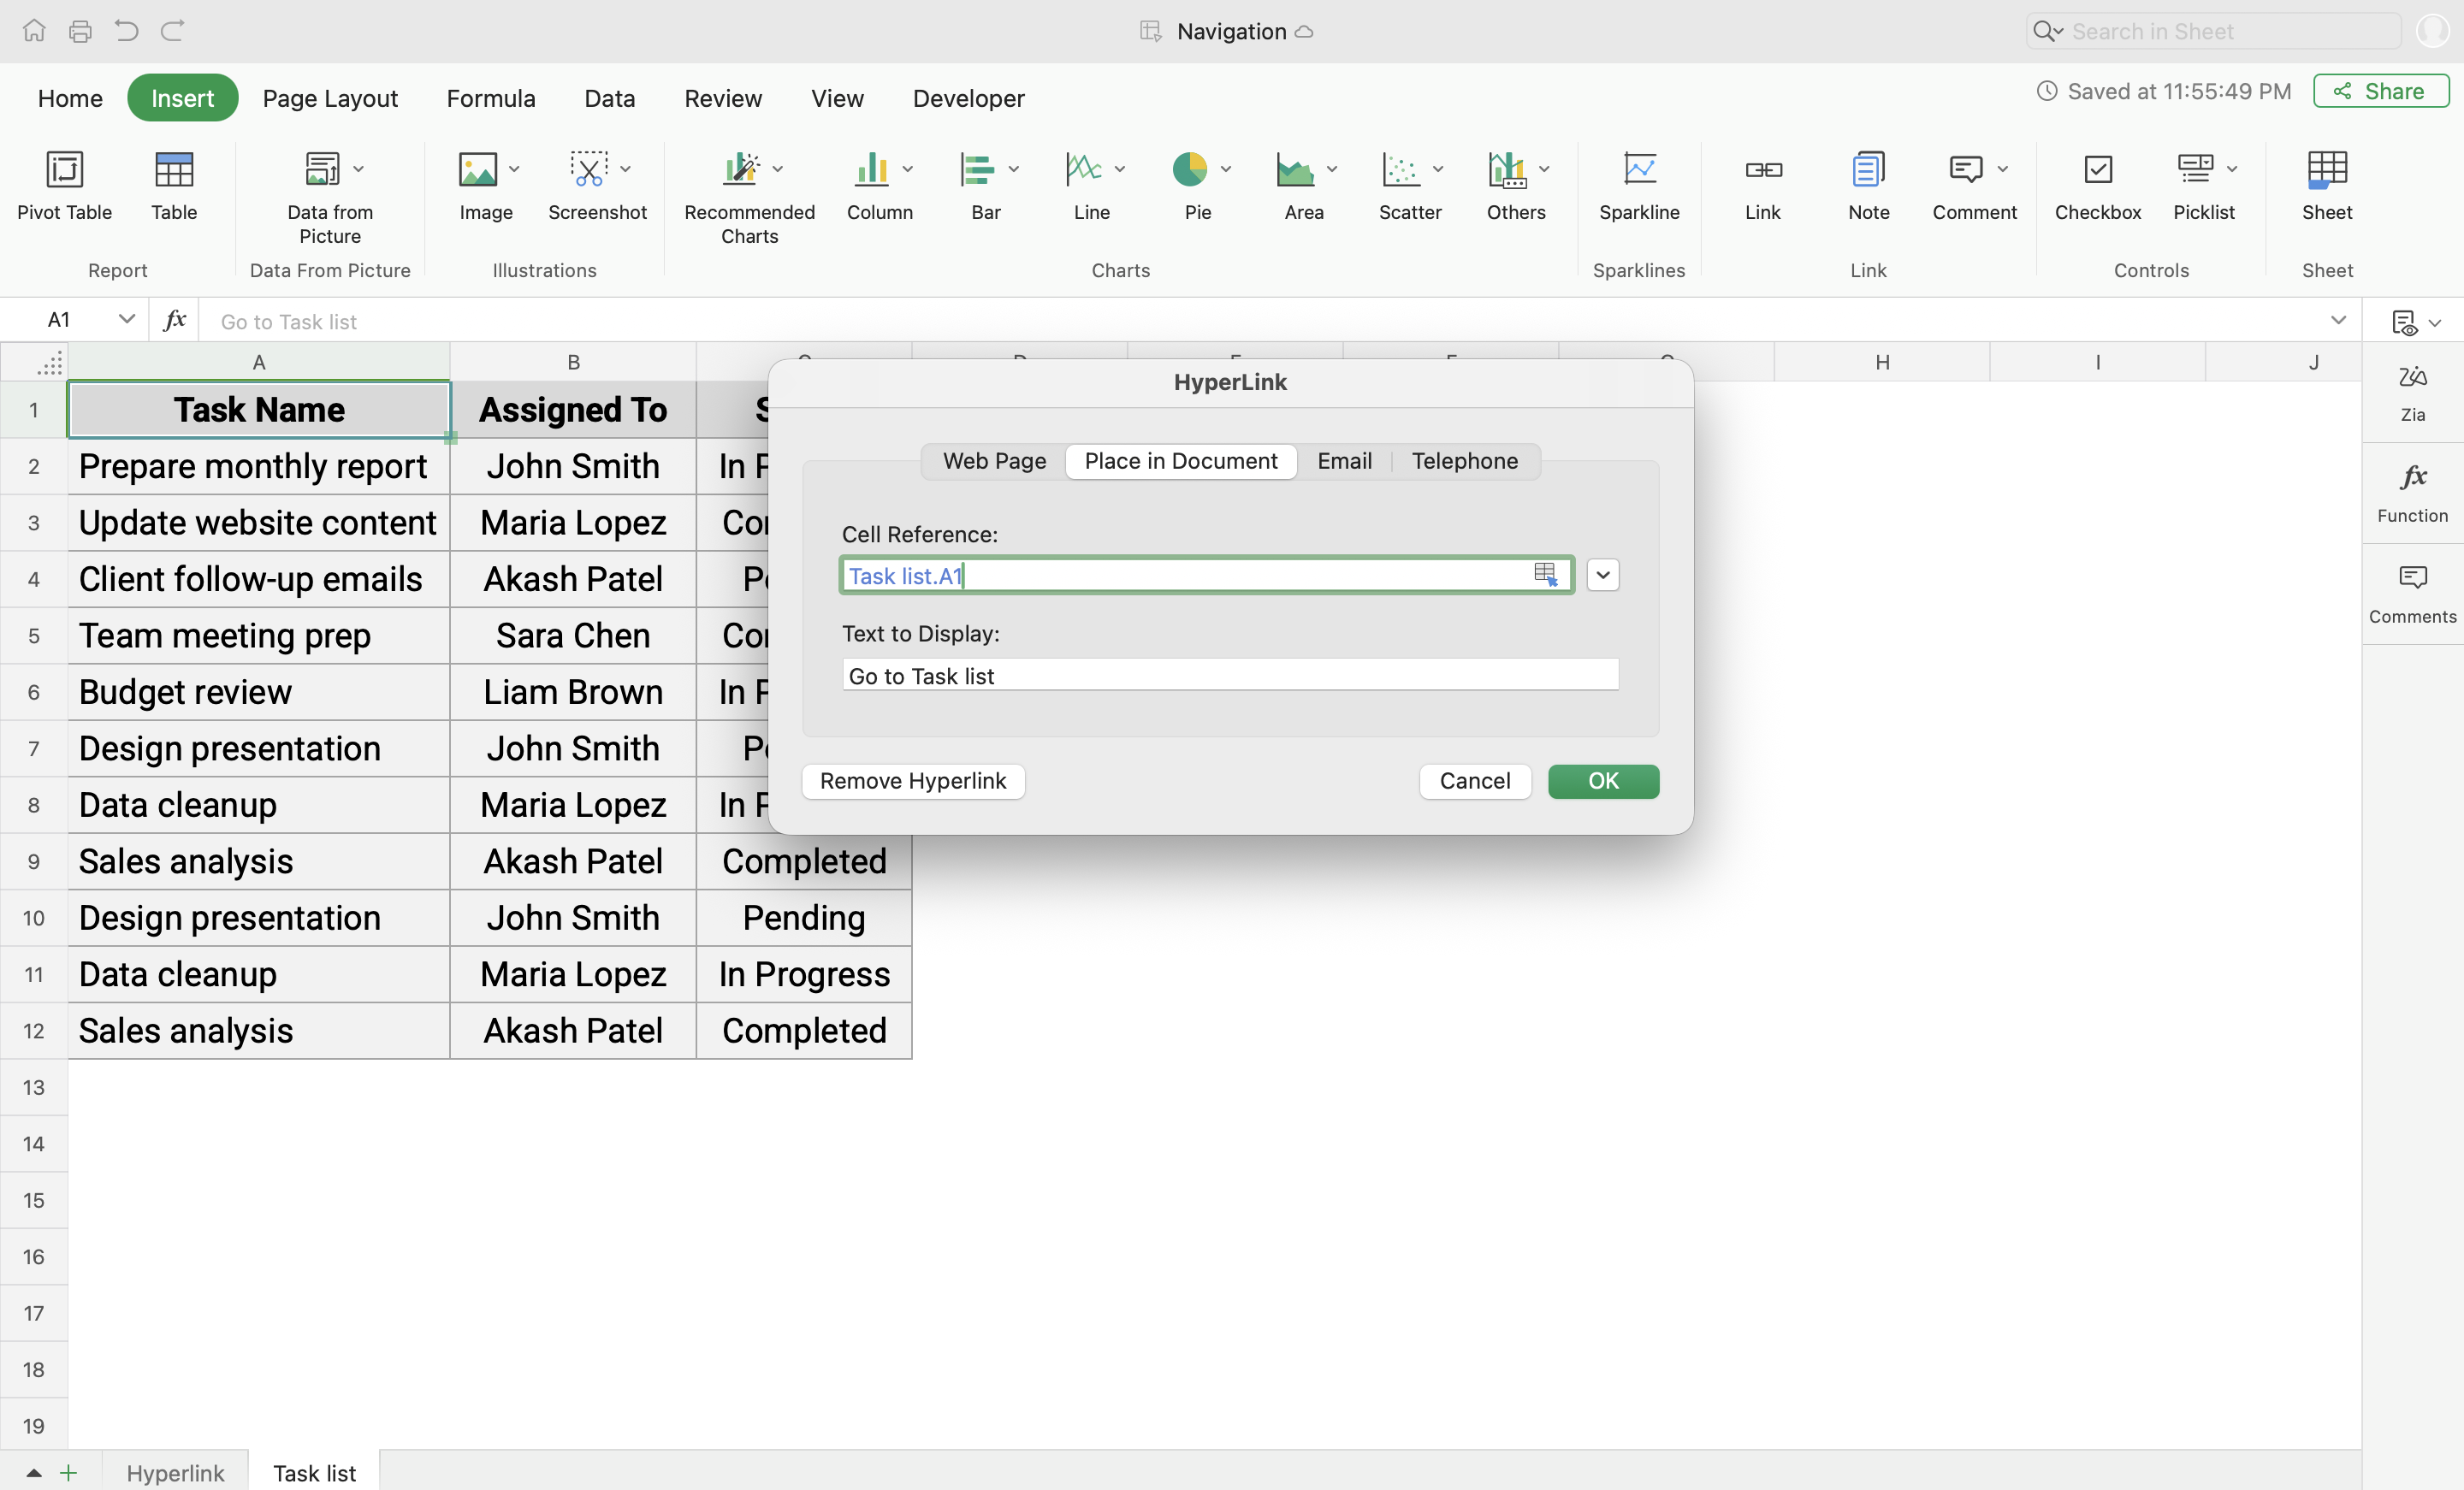Expand the Cell Reference dropdown arrow

click(1602, 575)
